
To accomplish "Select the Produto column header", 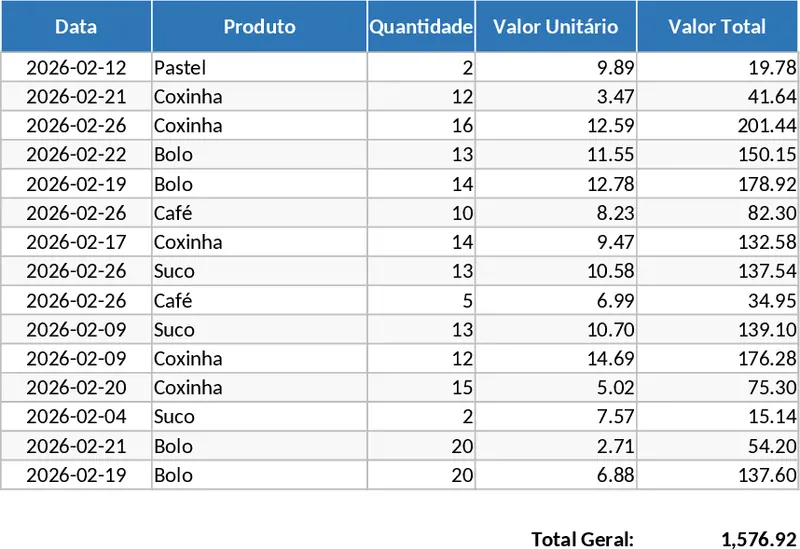I will point(259,27).
